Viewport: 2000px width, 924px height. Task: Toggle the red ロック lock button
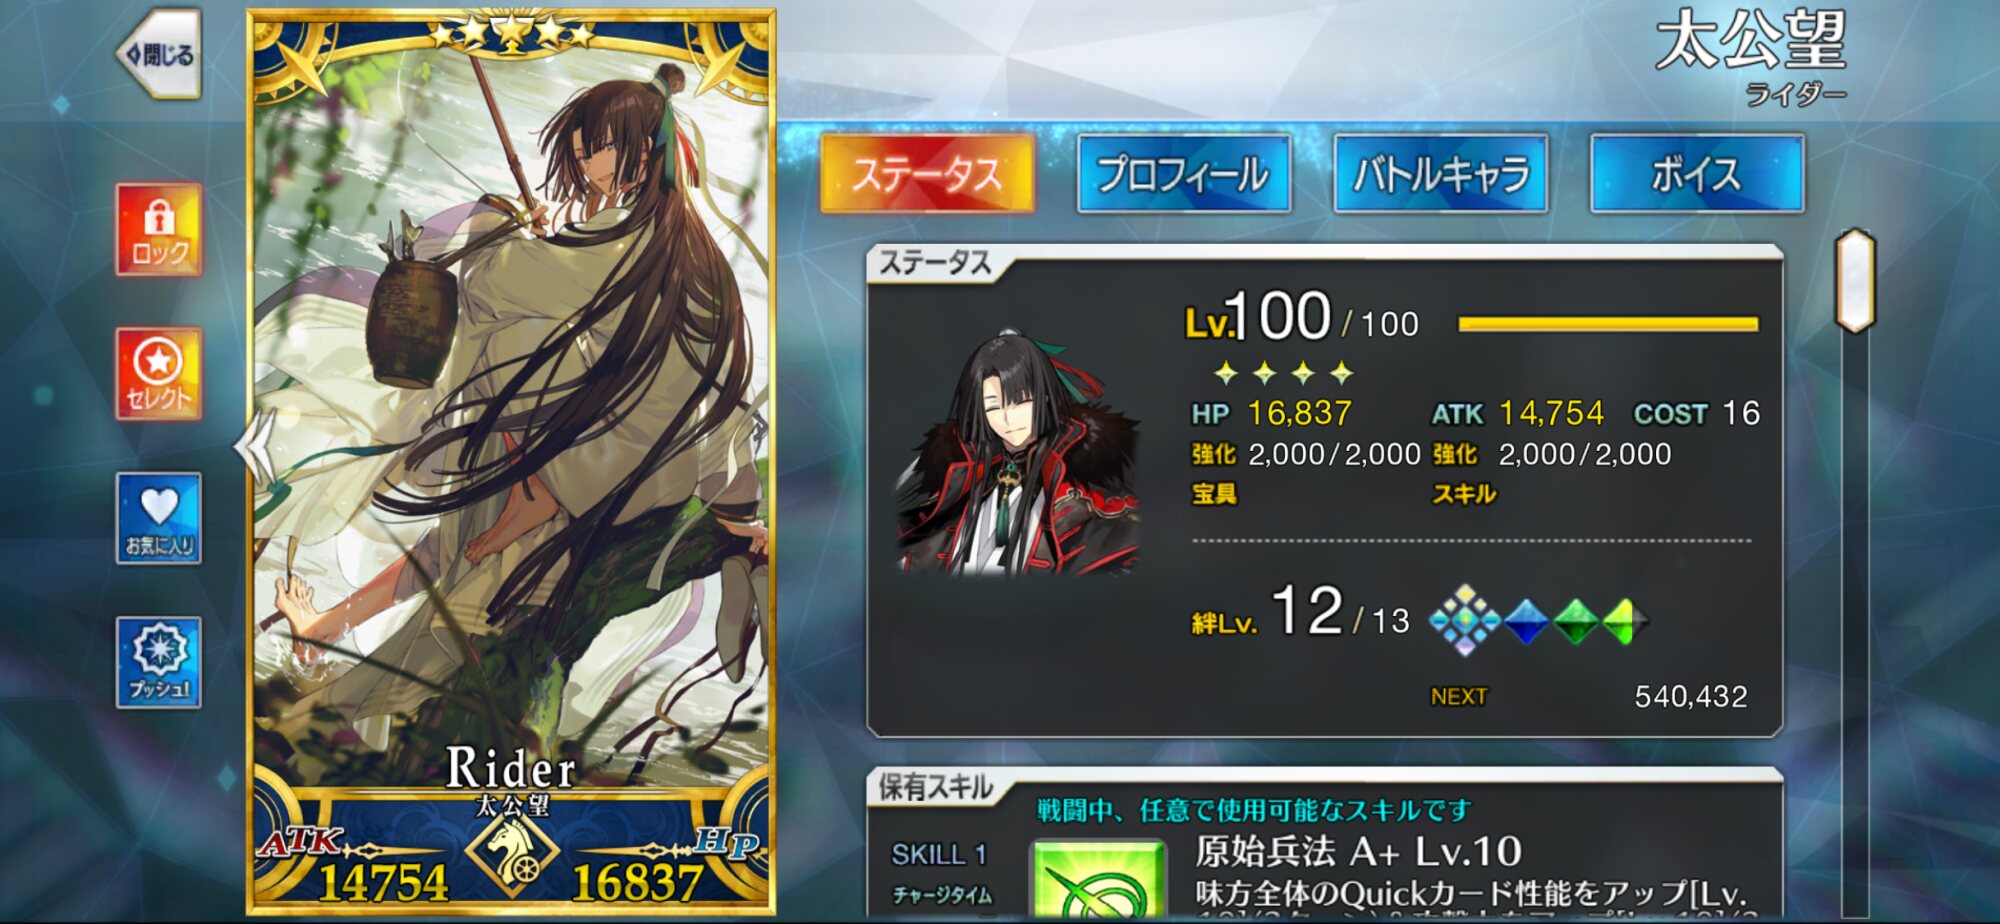[x=159, y=229]
